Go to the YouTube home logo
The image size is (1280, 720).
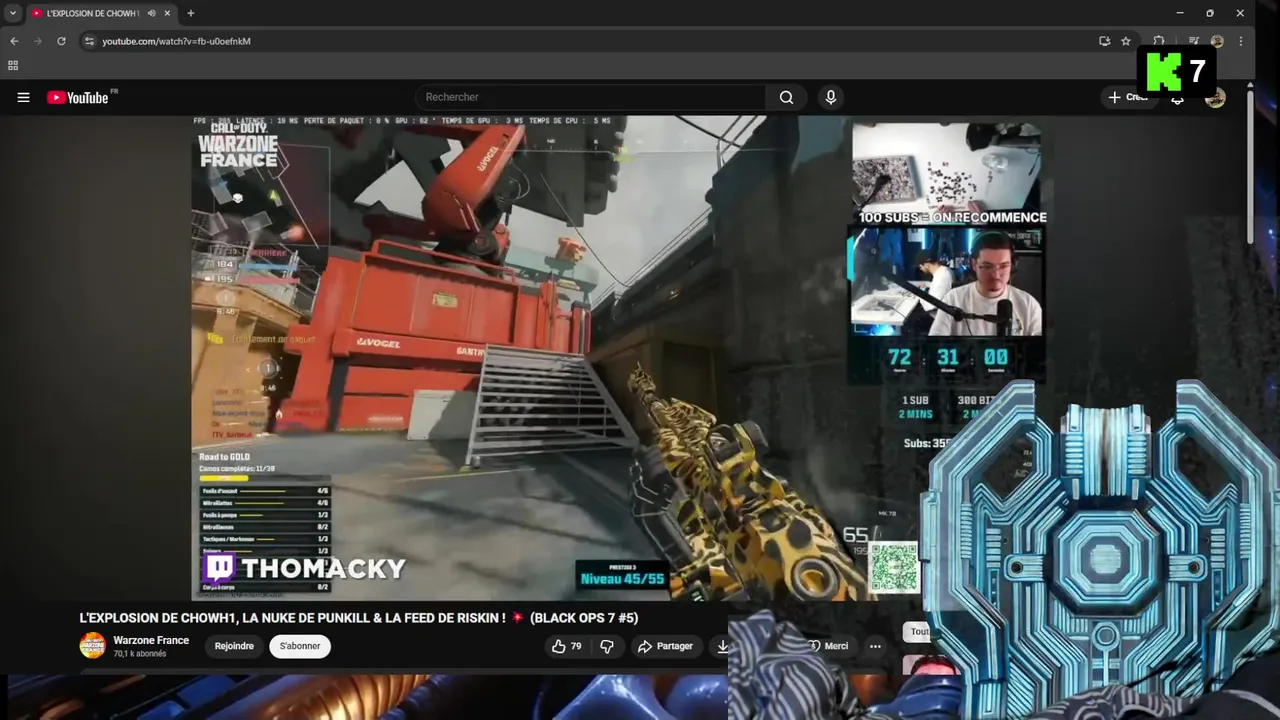coord(80,97)
